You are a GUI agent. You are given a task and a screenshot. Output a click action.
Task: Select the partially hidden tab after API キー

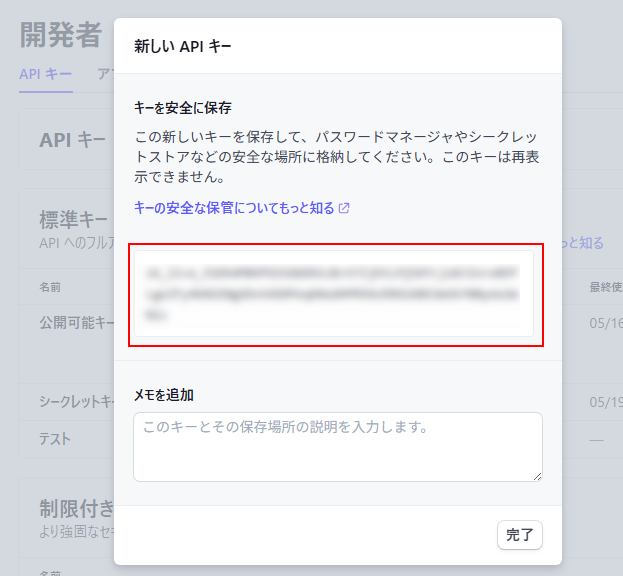104,74
